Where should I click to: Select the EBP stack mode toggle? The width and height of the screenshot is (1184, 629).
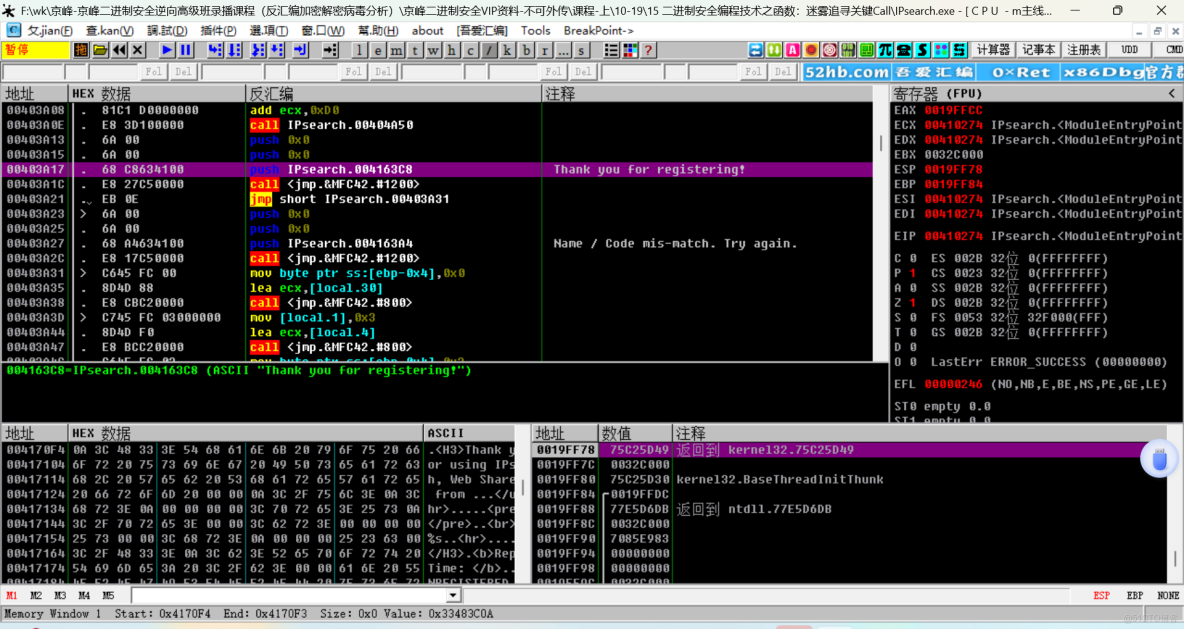click(1135, 595)
